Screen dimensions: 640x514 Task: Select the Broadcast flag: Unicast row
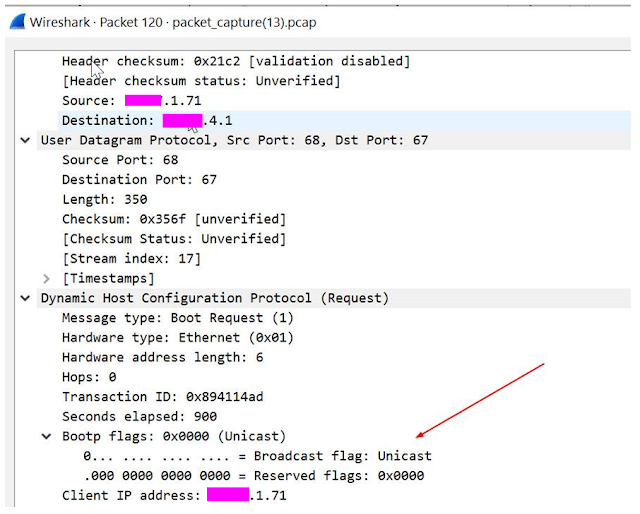click(x=257, y=456)
